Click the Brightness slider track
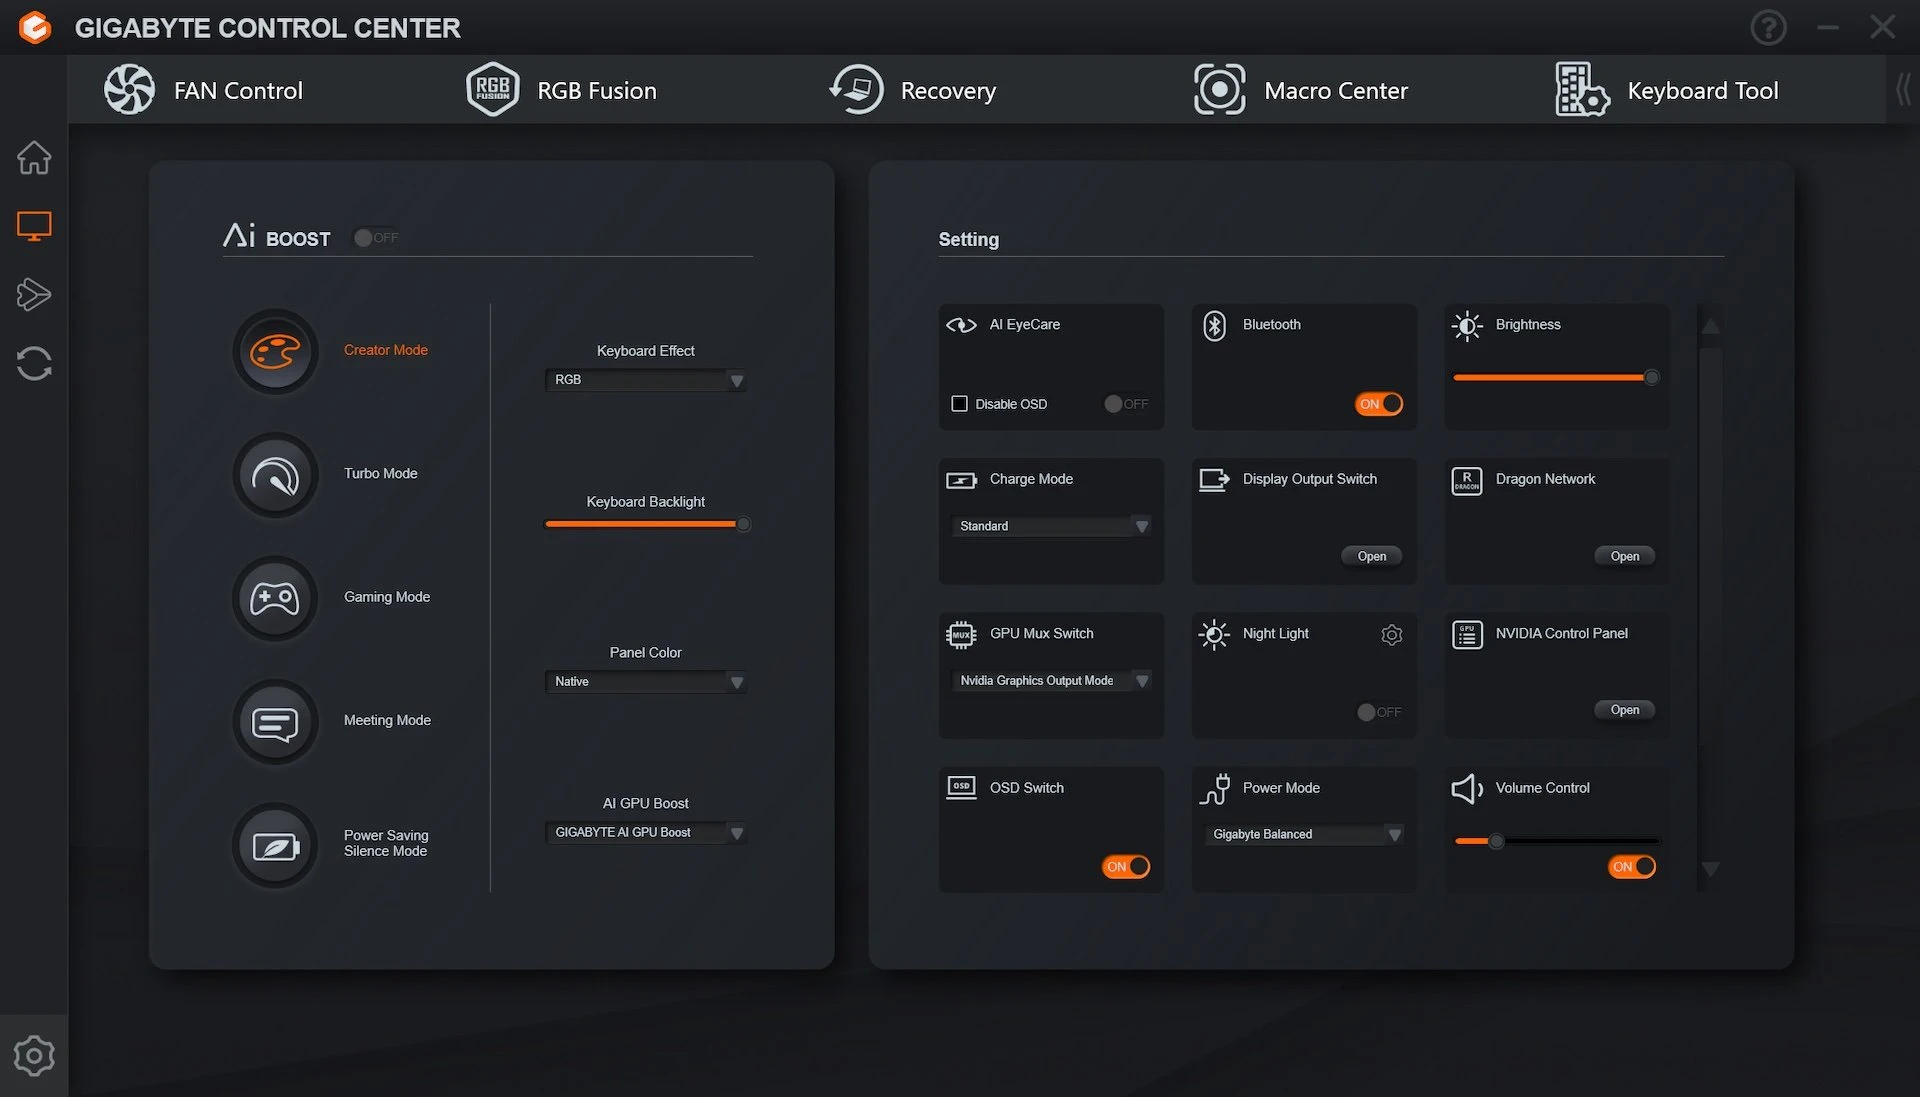The width and height of the screenshot is (1920, 1097). pyautogui.click(x=1556, y=378)
